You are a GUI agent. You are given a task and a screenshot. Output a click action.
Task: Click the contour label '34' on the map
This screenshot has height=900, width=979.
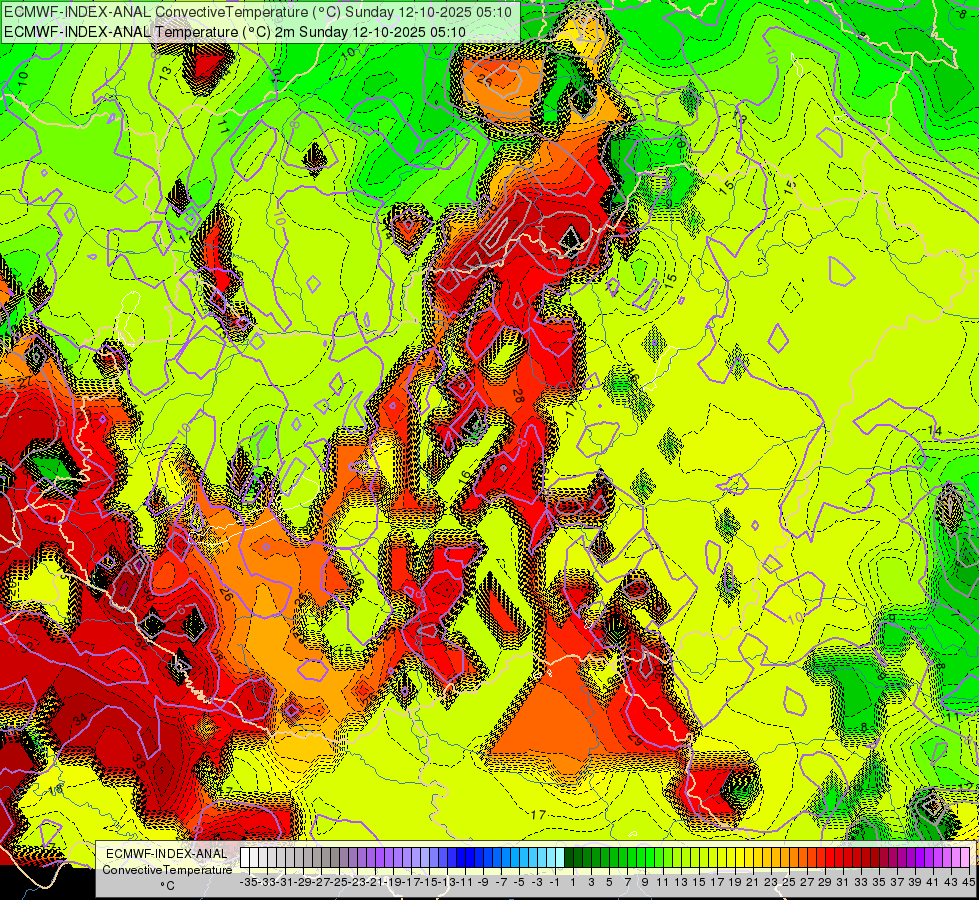point(81,718)
